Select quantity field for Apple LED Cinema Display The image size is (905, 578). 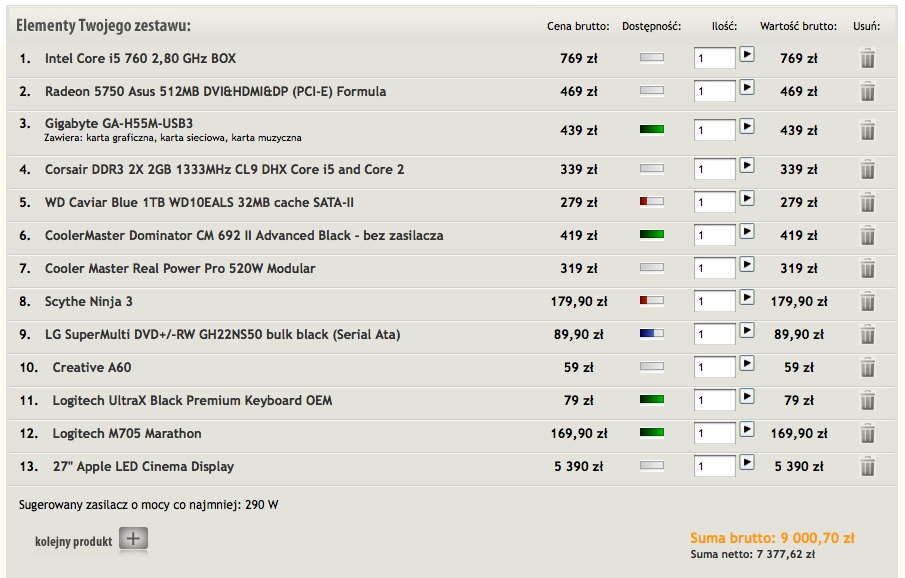(715, 466)
